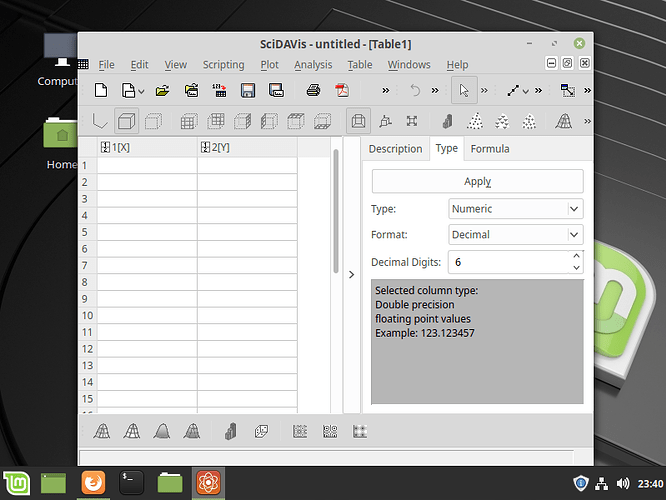Toggle the dashed no-box frame icon
The width and height of the screenshot is (666, 500).
click(153, 121)
